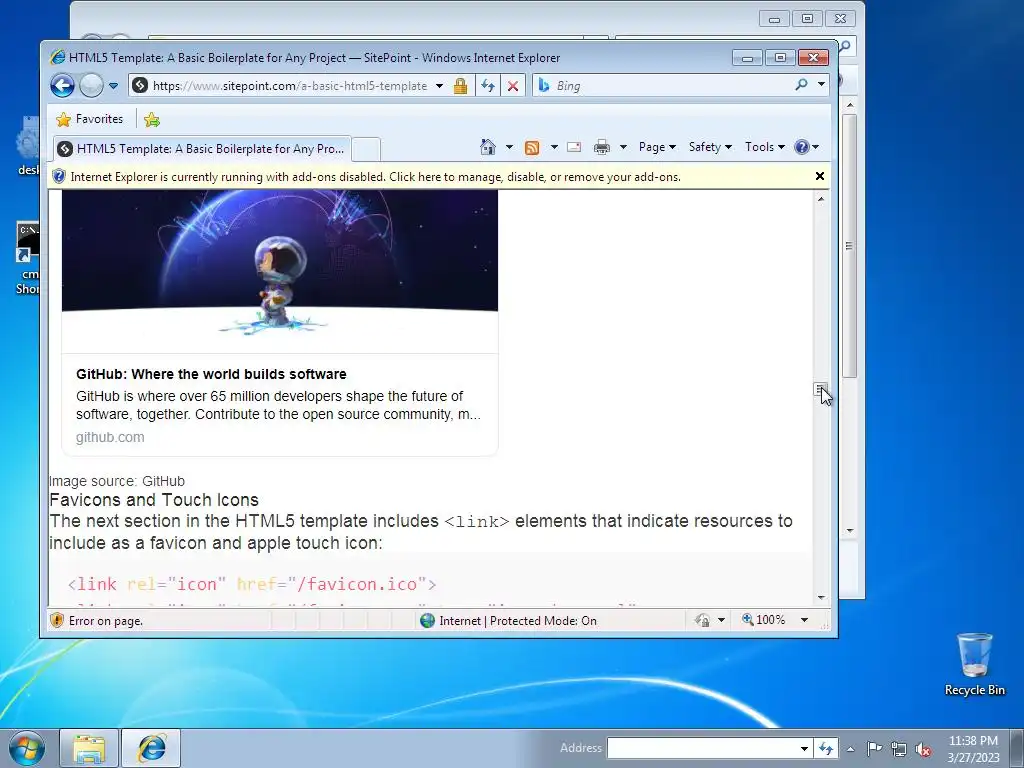The height and width of the screenshot is (768, 1024).
Task: Click the network tray icon
Action: (x=899, y=749)
